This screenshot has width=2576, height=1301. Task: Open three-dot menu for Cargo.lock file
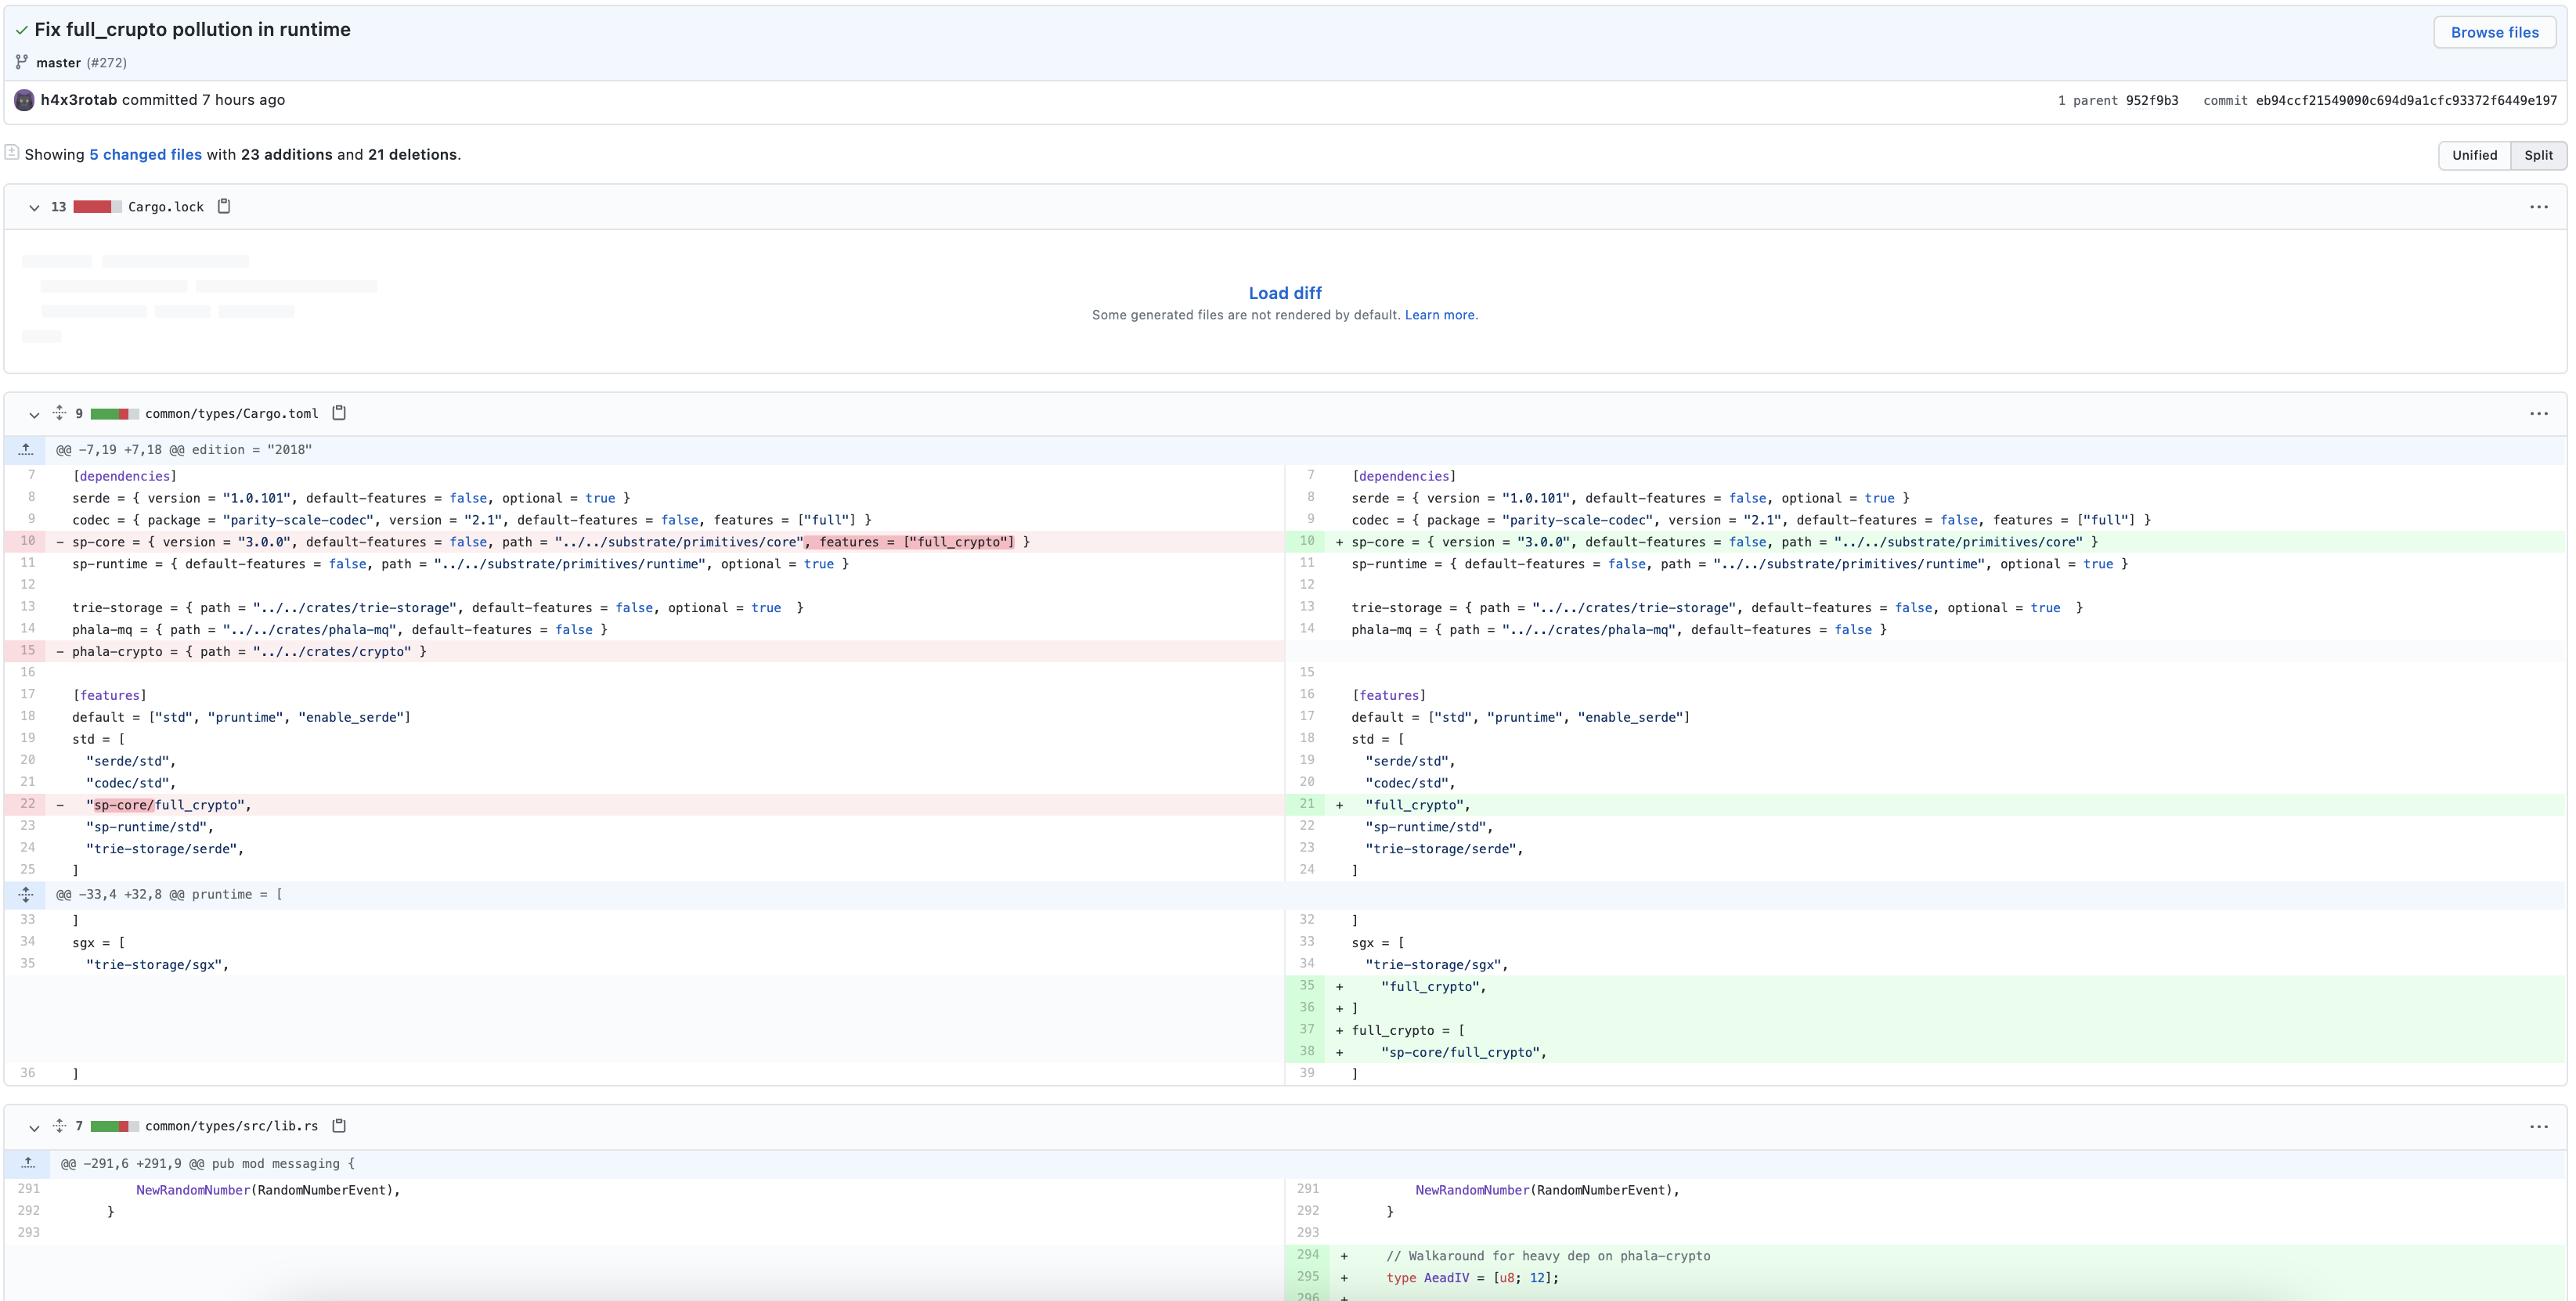(2538, 207)
